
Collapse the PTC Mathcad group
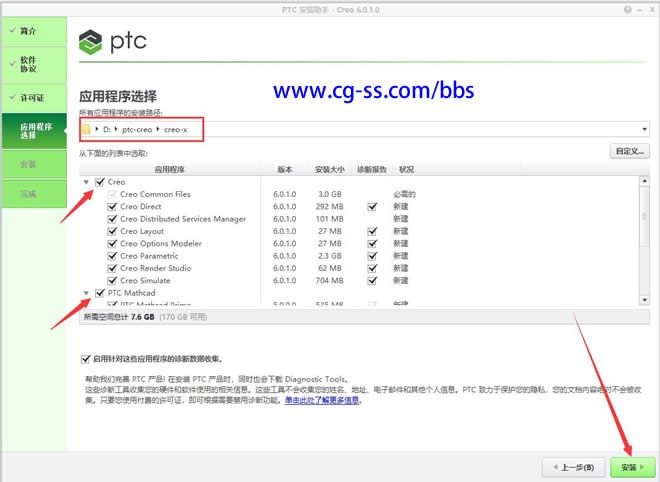[86, 293]
